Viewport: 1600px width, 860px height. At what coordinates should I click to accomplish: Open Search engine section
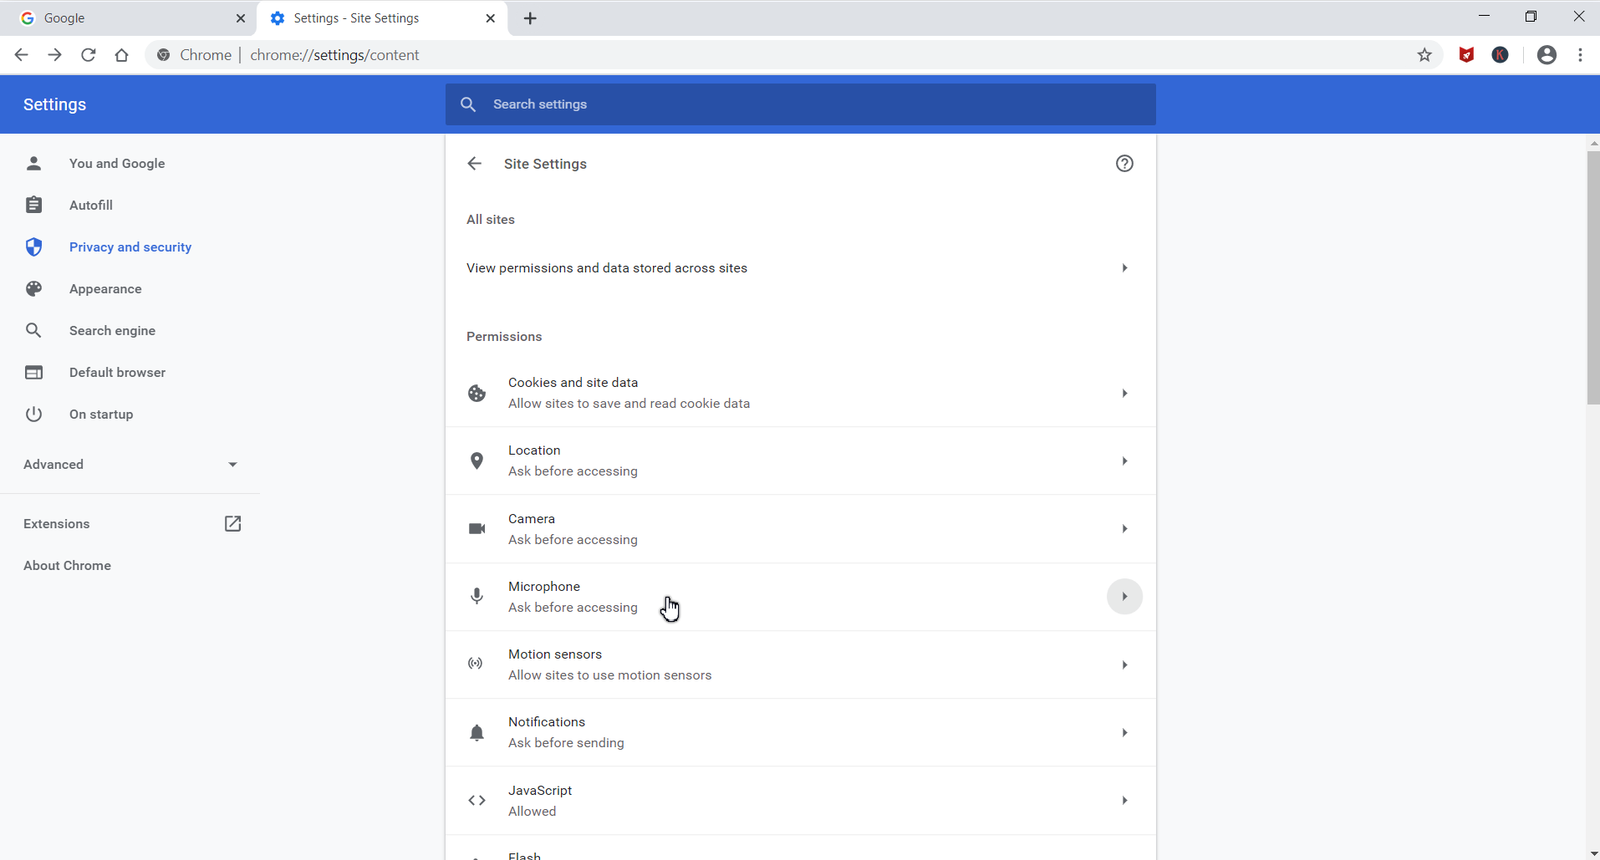coord(112,330)
